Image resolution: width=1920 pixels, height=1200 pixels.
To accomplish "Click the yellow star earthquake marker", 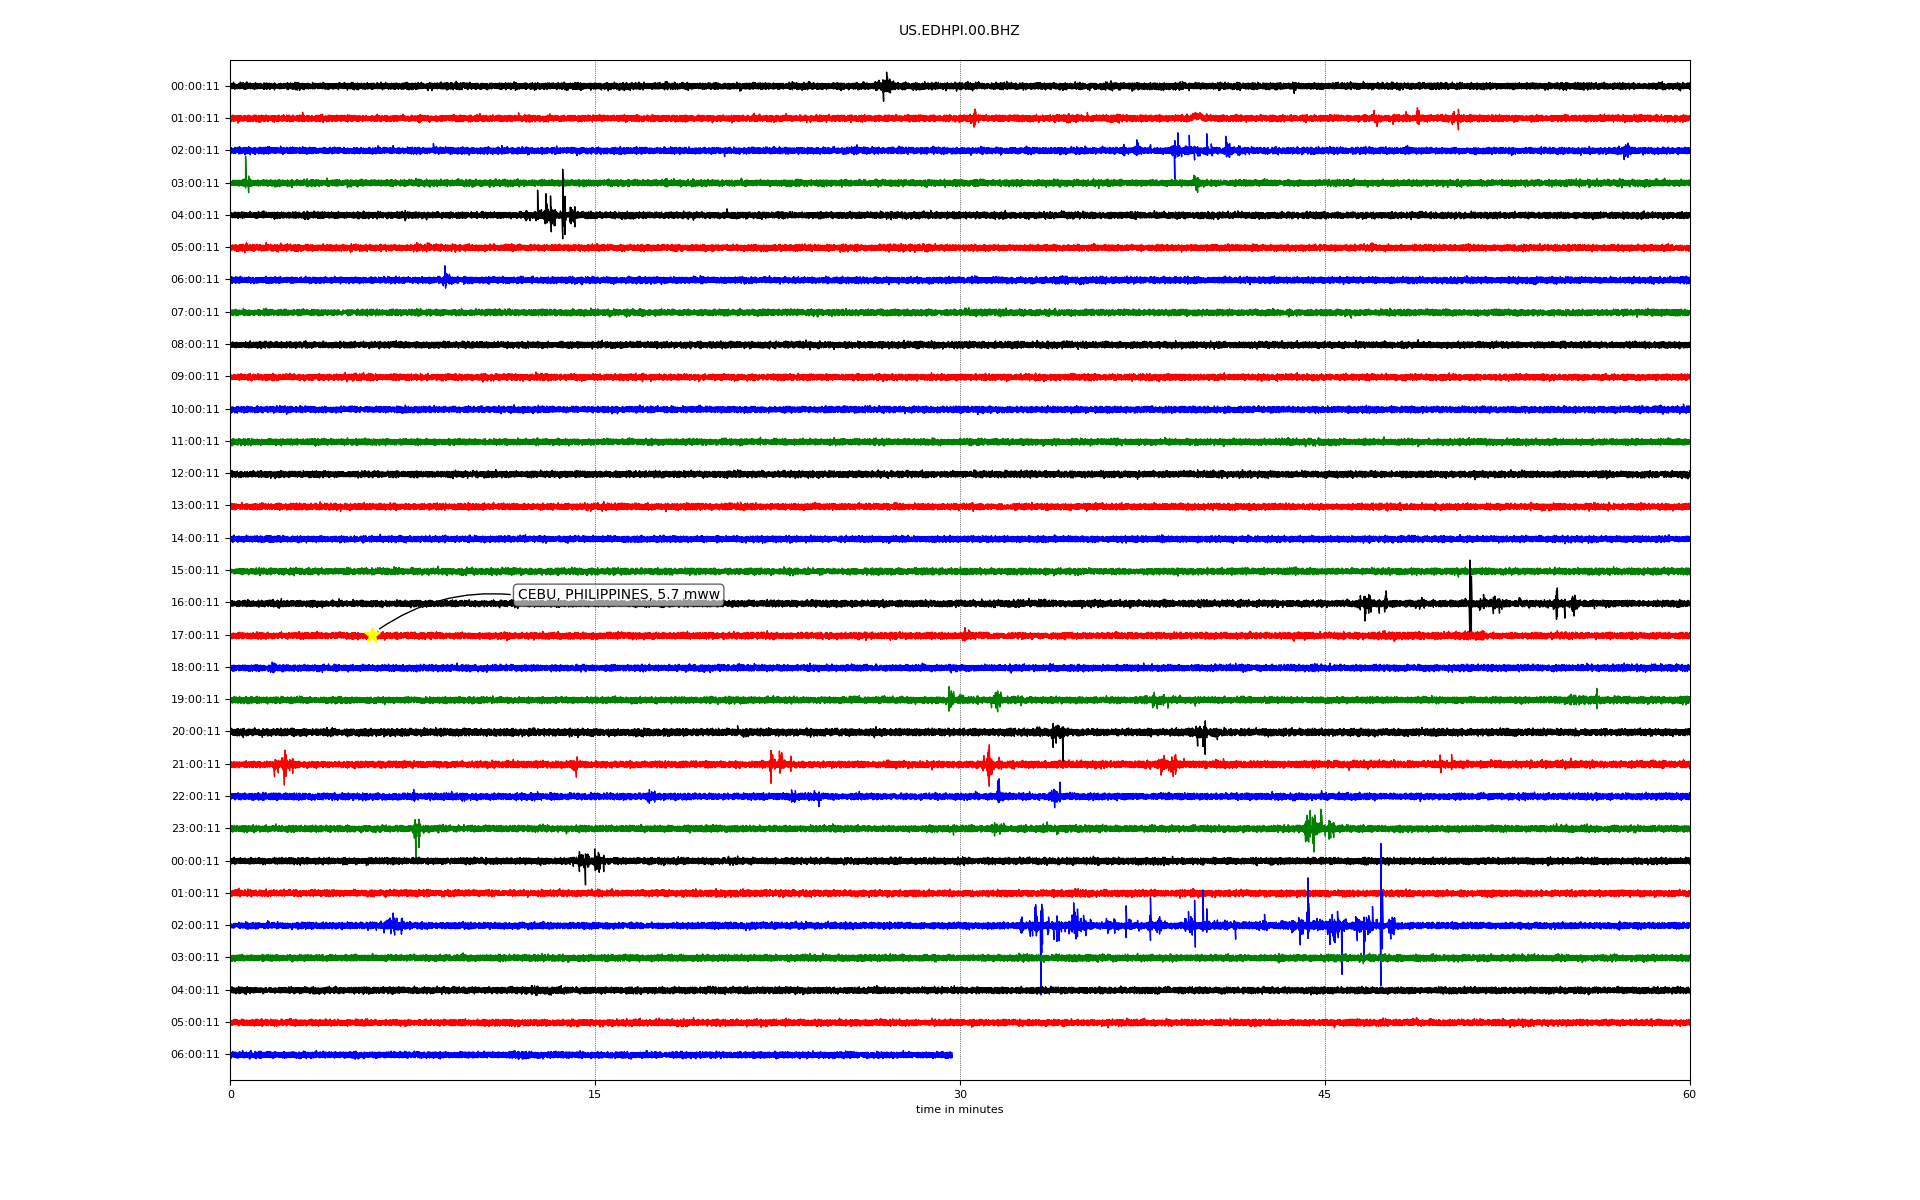I will [372, 635].
